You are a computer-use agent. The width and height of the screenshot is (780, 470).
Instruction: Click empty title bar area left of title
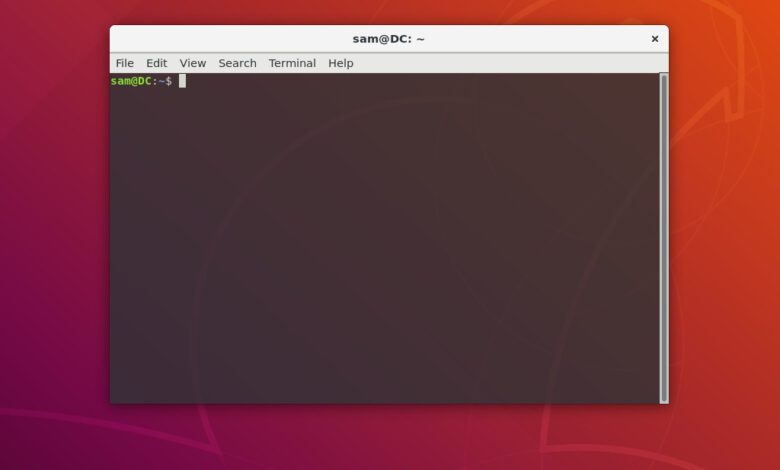tap(230, 39)
